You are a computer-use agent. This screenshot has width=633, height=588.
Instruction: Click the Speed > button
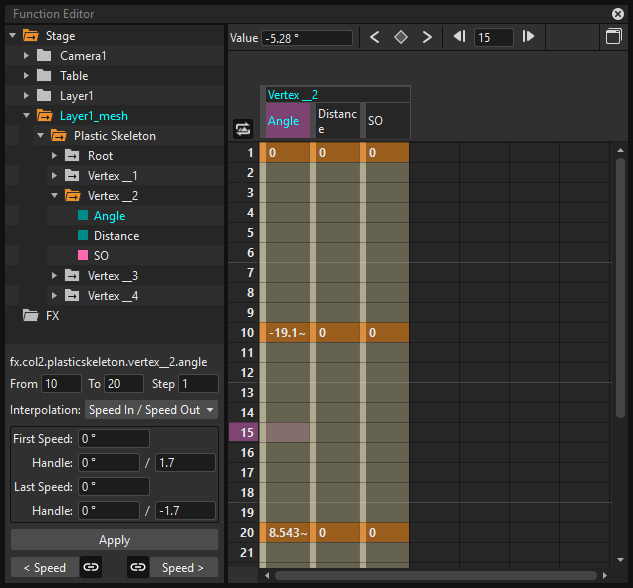coord(184,567)
